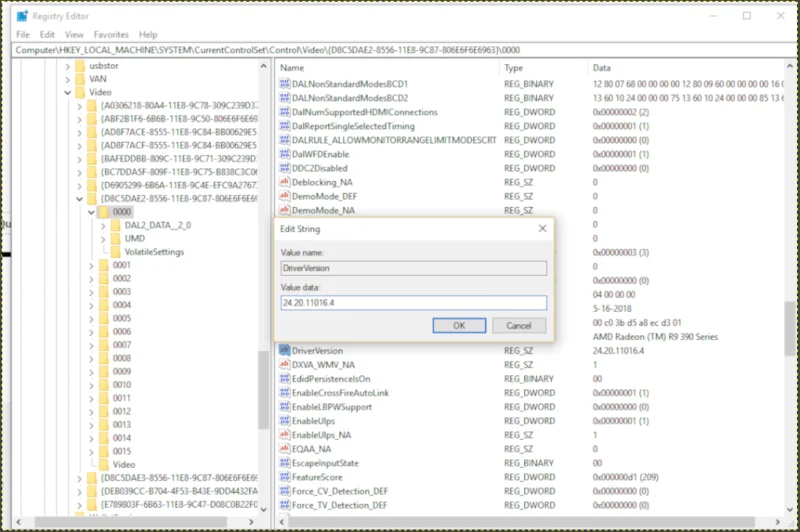Click the key tree horizontal scrollbar thumb
The height and width of the screenshot is (532, 800).
coord(131,522)
